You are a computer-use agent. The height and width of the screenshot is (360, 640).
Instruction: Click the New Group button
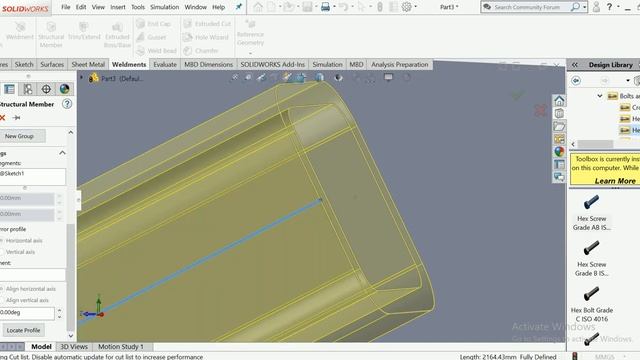click(x=22, y=136)
